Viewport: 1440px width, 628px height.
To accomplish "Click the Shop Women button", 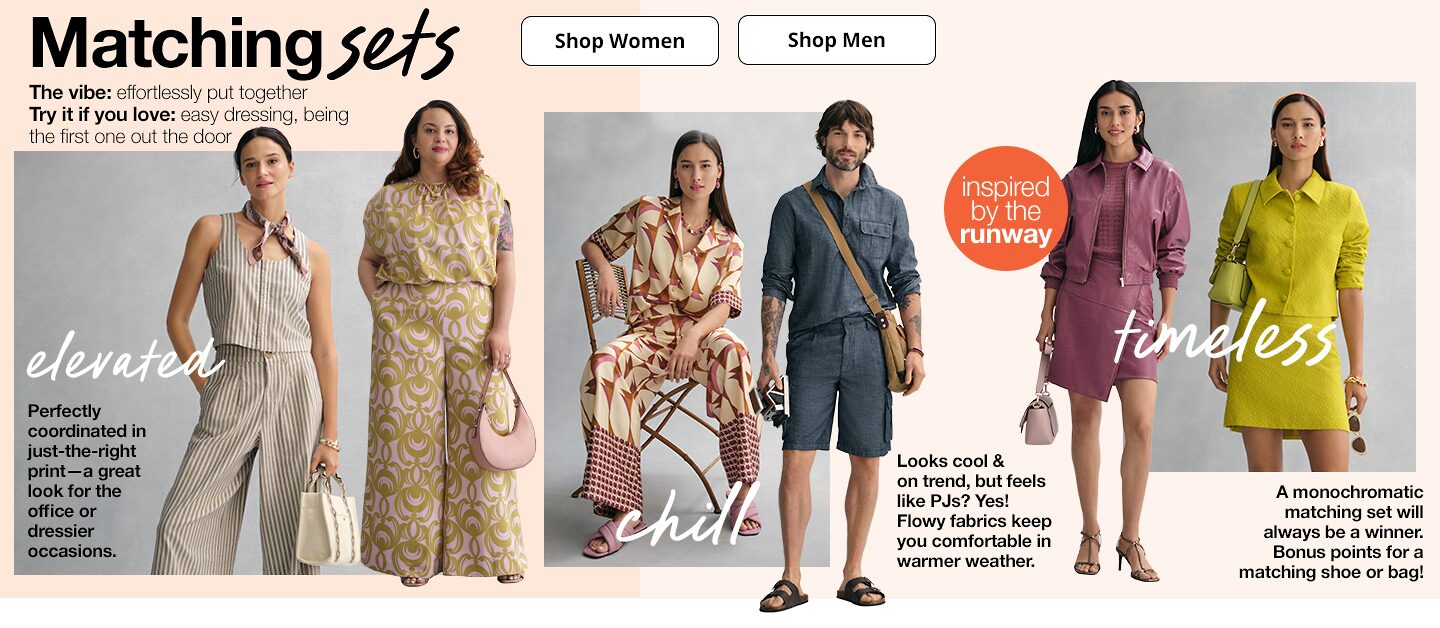I will click(620, 41).
